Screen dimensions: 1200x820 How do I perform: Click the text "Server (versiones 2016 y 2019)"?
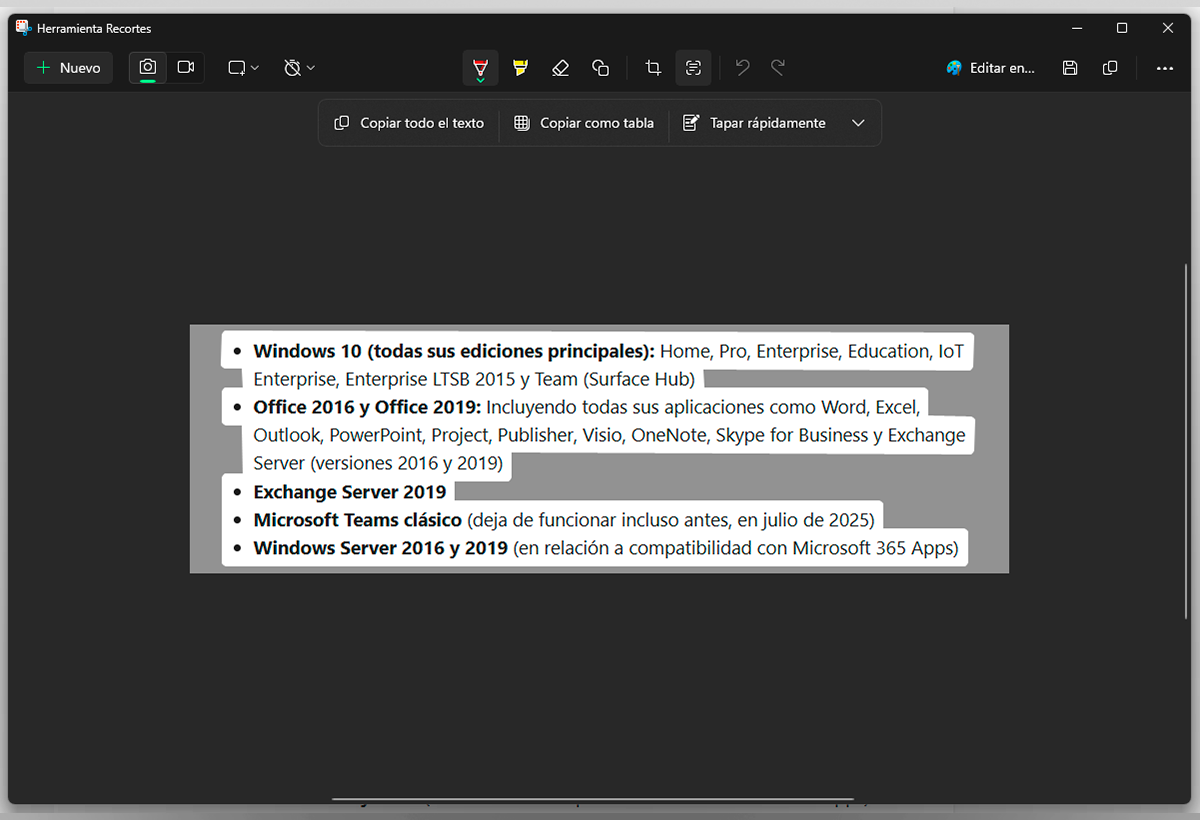tap(378, 463)
